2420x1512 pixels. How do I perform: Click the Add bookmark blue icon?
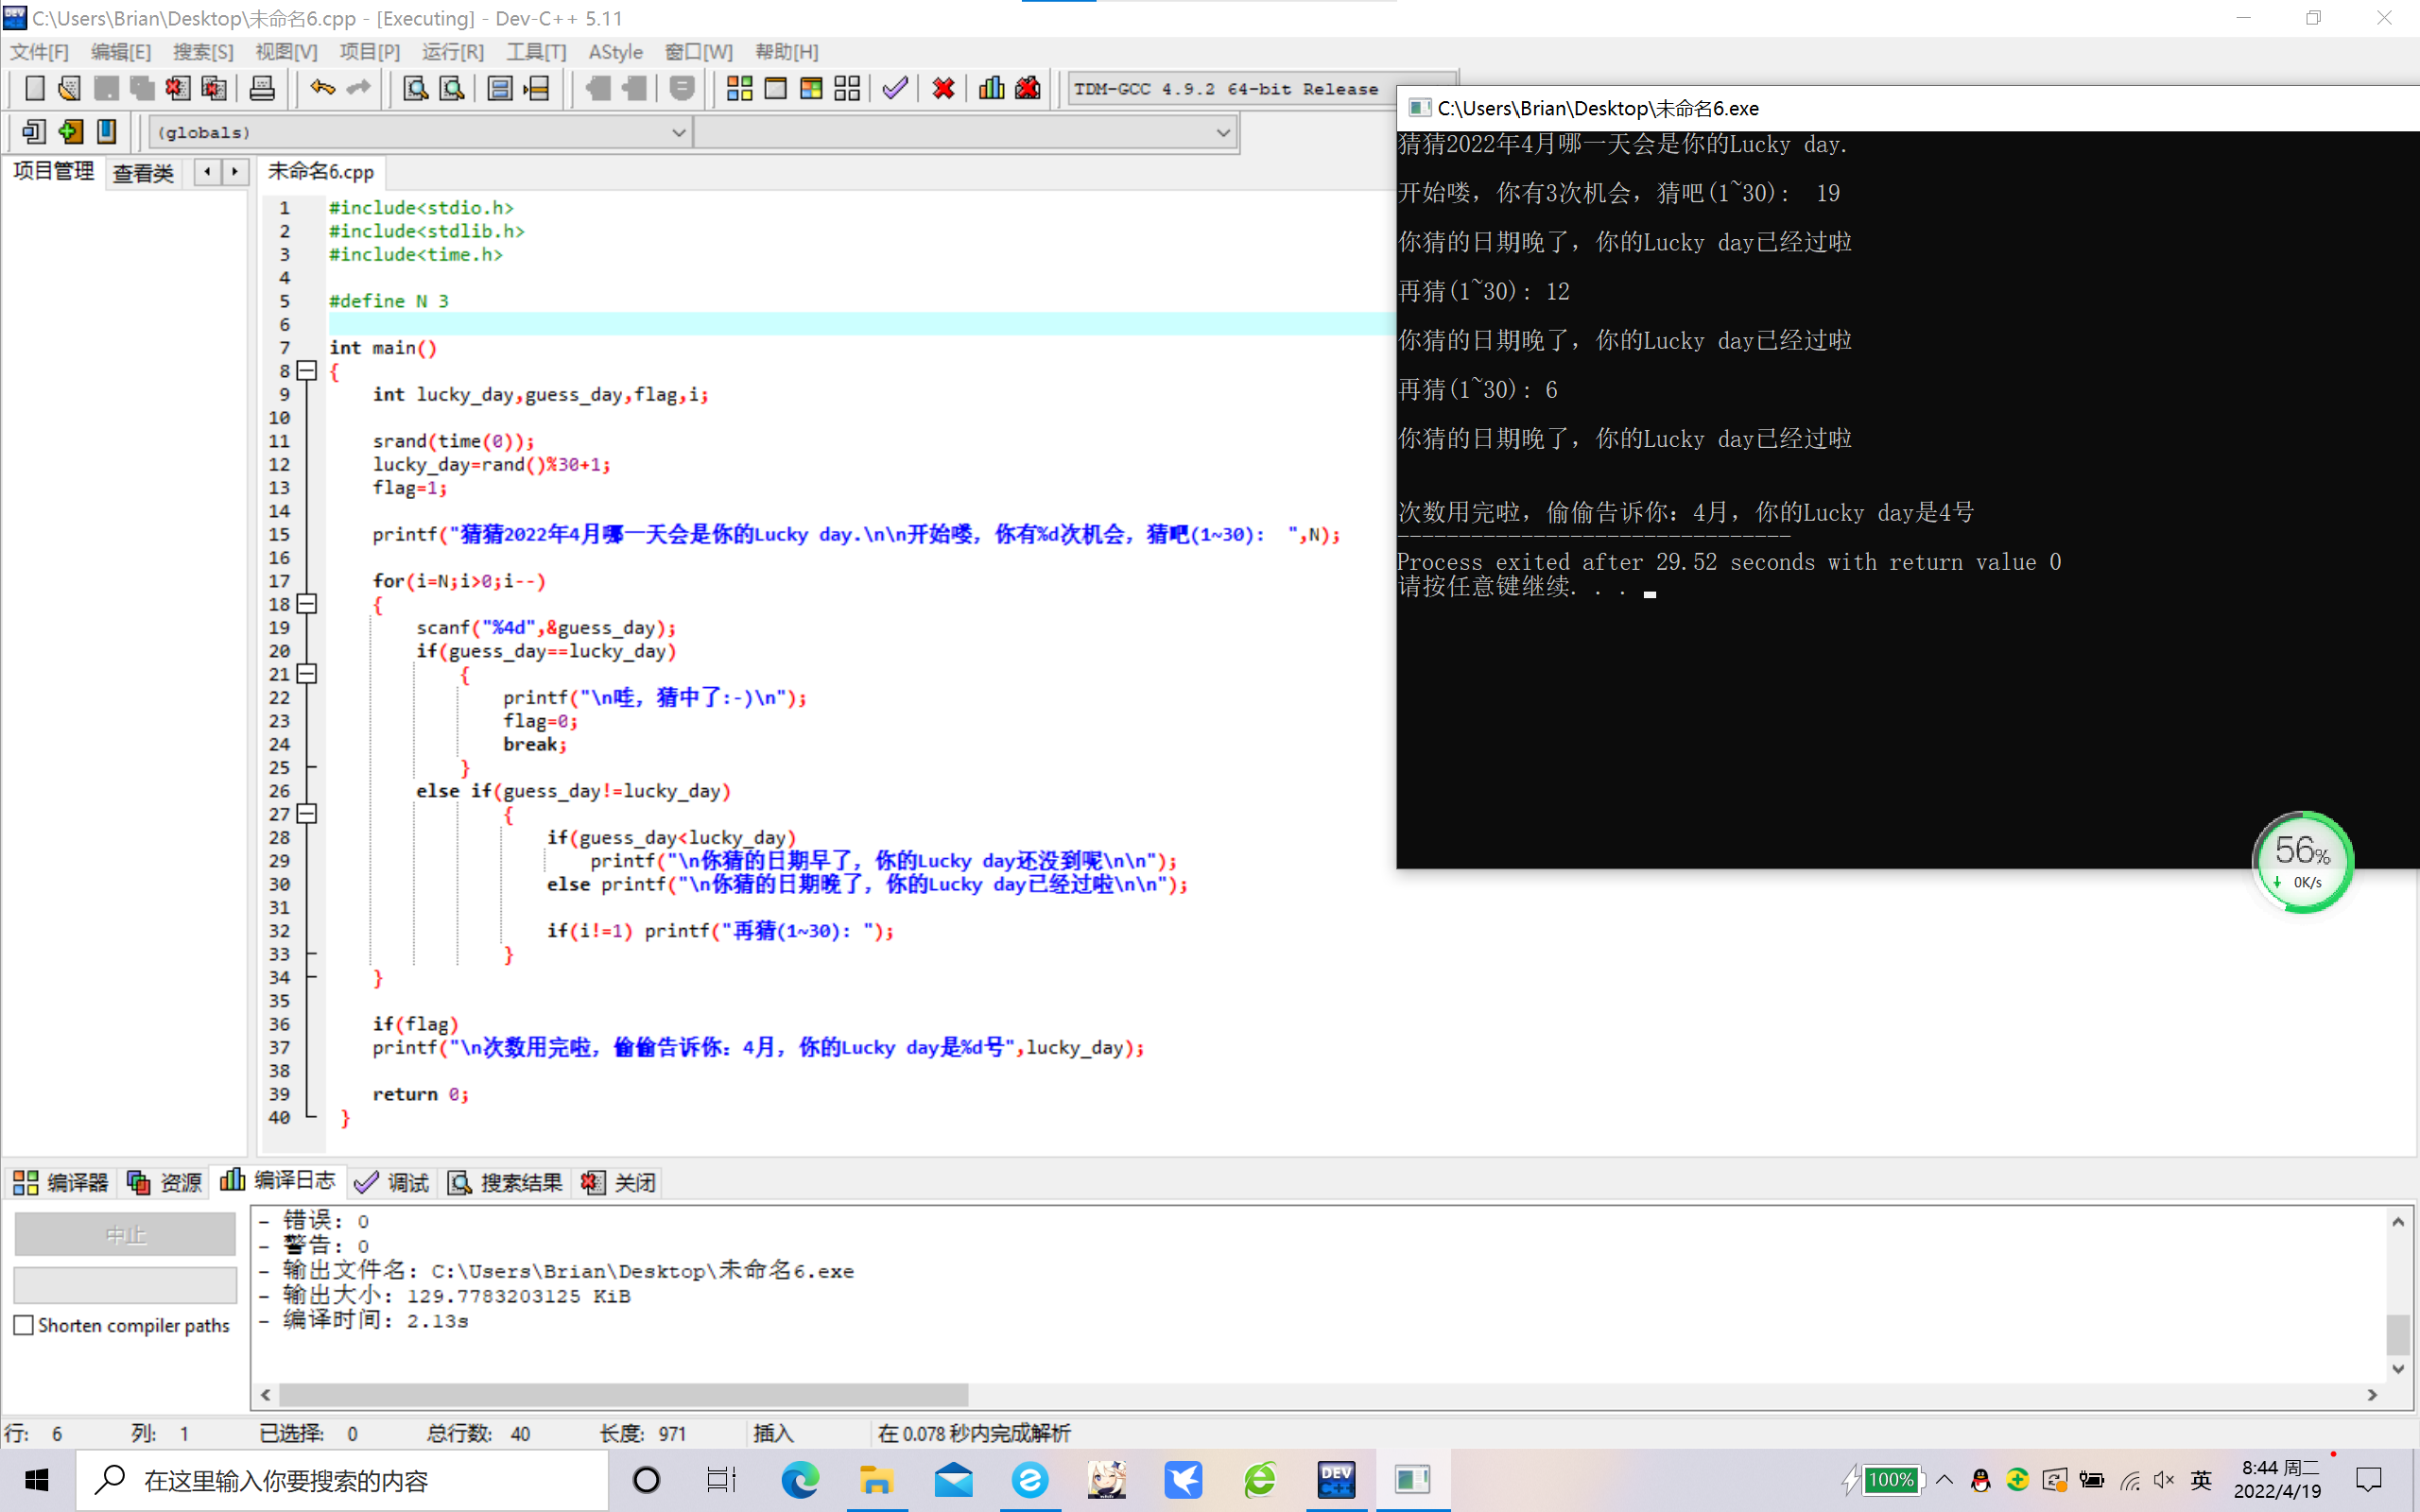pos(106,131)
